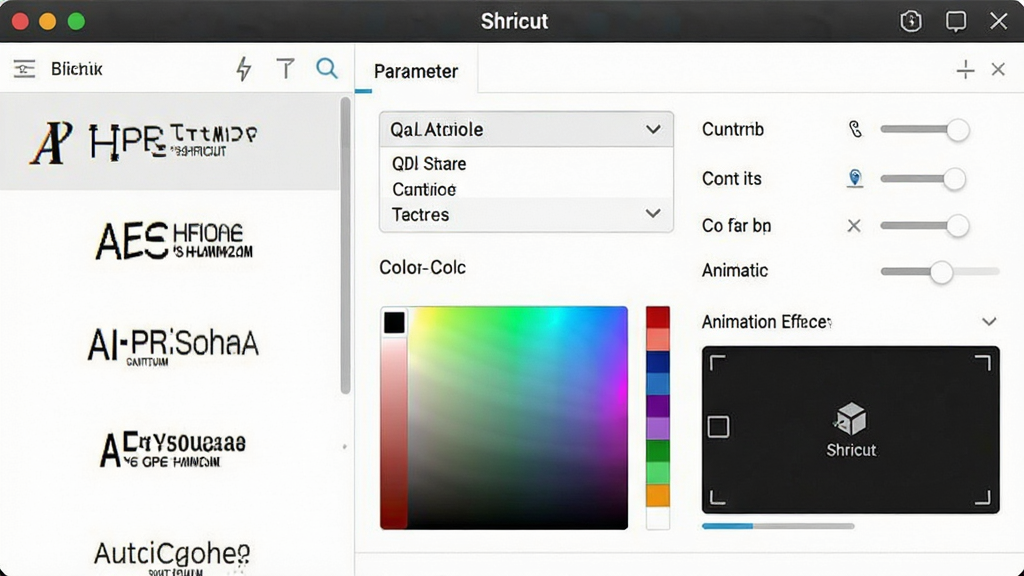Viewport: 1024px width, 576px height.
Task: Open the Qal Atciole dropdown
Action: (526, 129)
